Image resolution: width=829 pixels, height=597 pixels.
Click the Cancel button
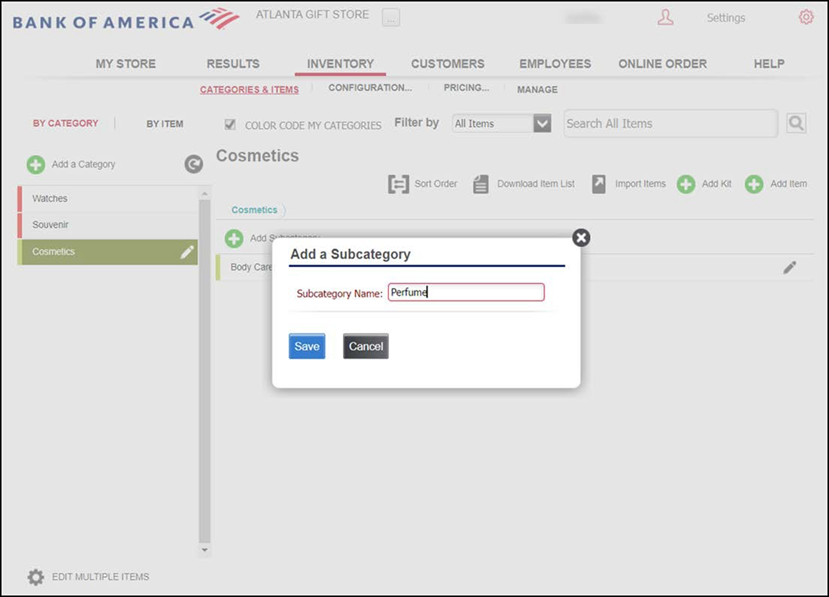365,346
